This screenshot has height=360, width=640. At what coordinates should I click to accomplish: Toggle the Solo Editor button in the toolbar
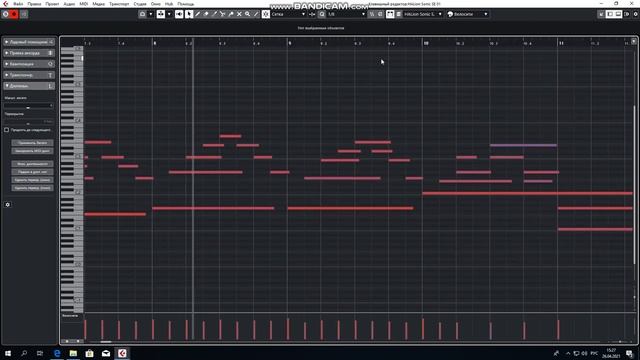pyautogui.click(x=5, y=14)
